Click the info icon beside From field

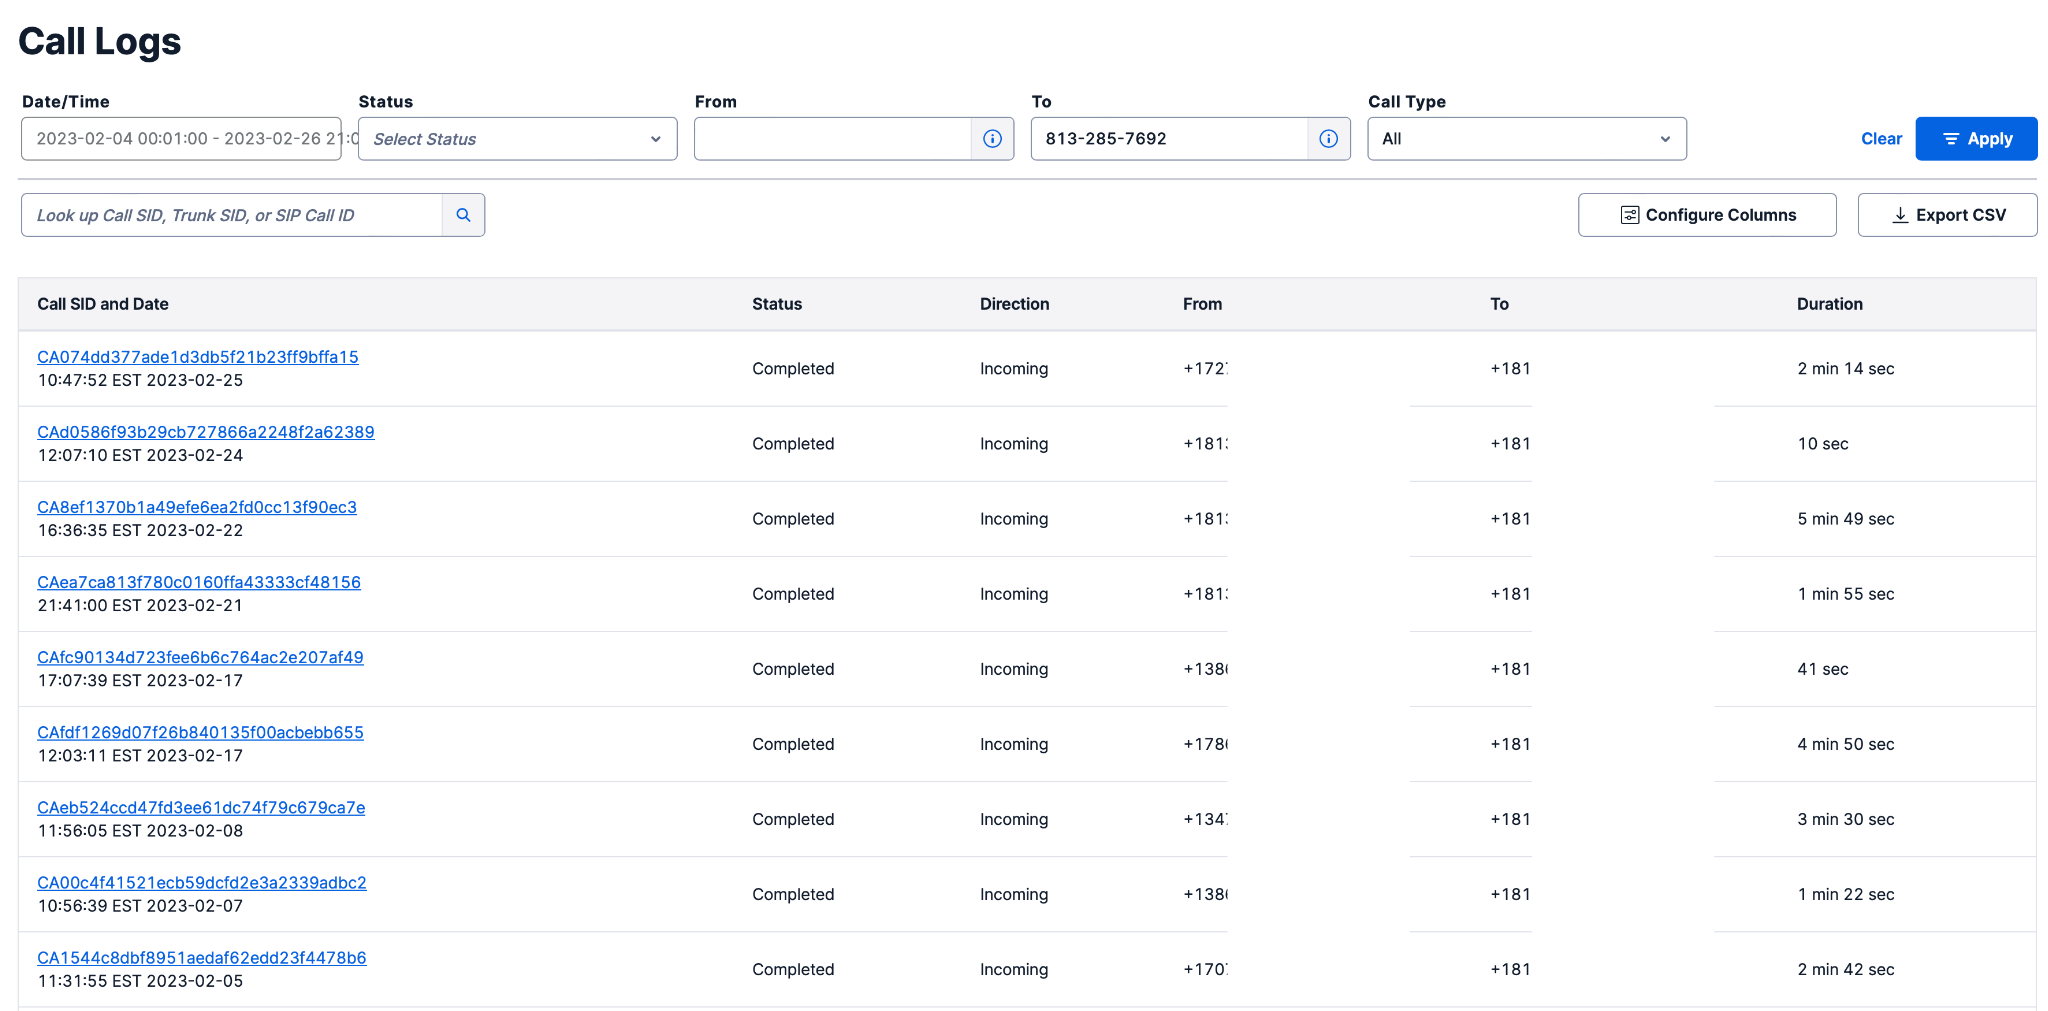(992, 139)
